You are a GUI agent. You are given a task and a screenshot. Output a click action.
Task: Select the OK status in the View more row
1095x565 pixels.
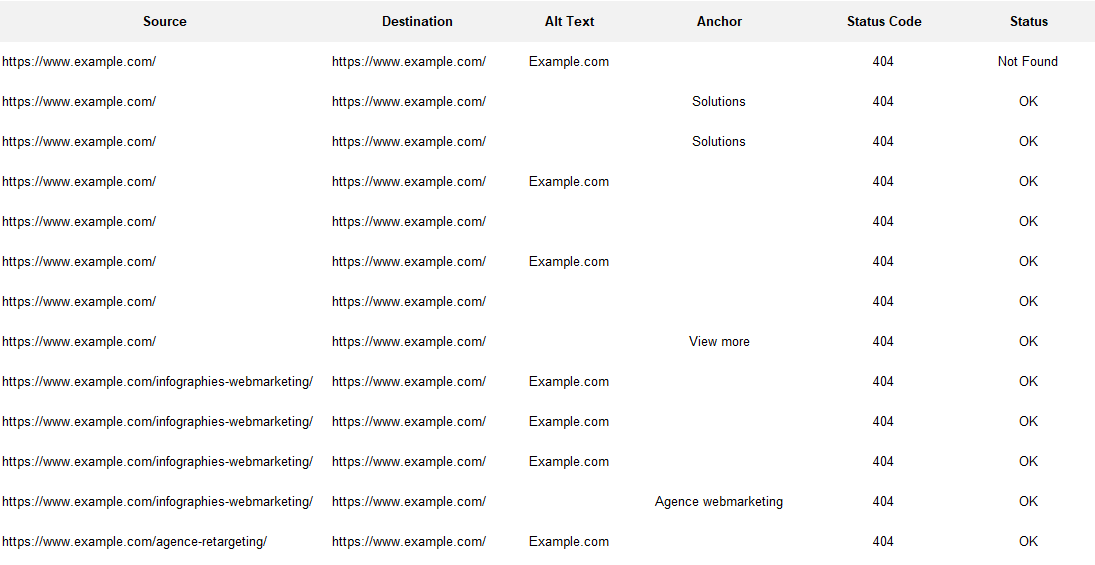click(1028, 342)
